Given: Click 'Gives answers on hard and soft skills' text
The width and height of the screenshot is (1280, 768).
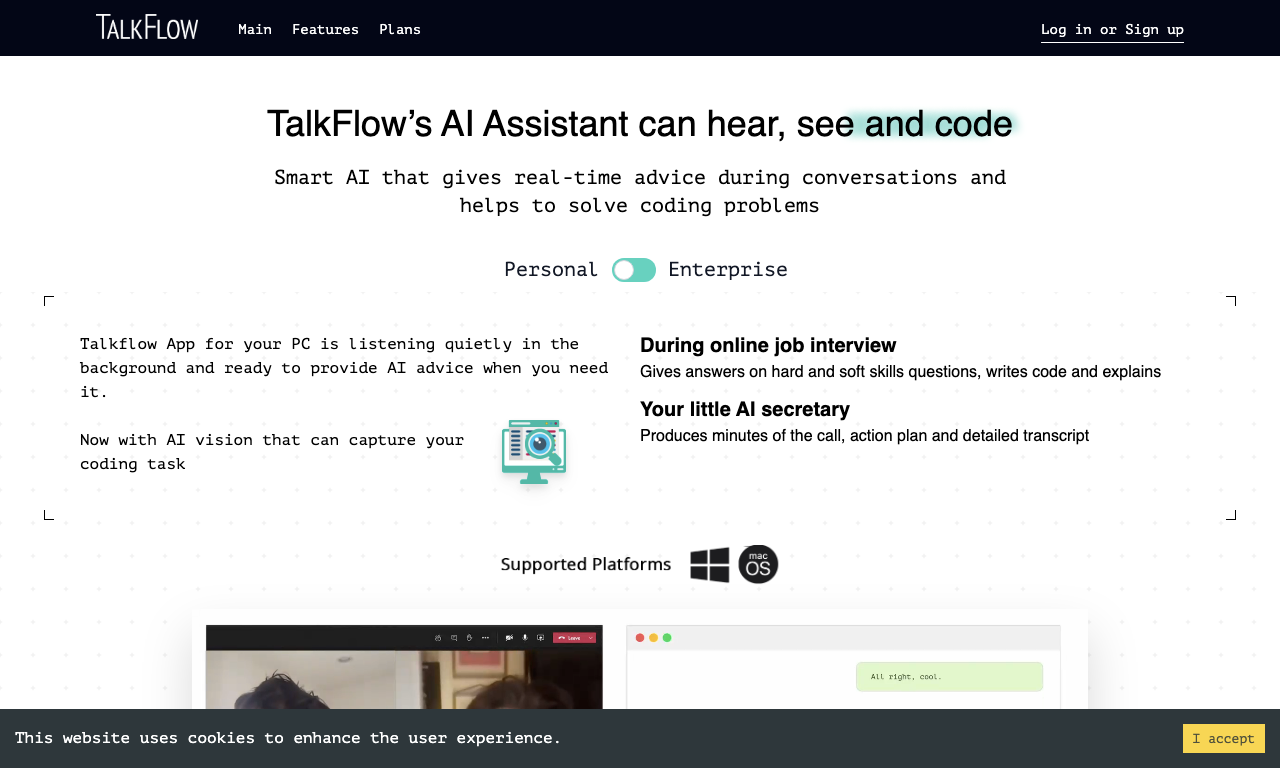Looking at the screenshot, I should click(900, 372).
